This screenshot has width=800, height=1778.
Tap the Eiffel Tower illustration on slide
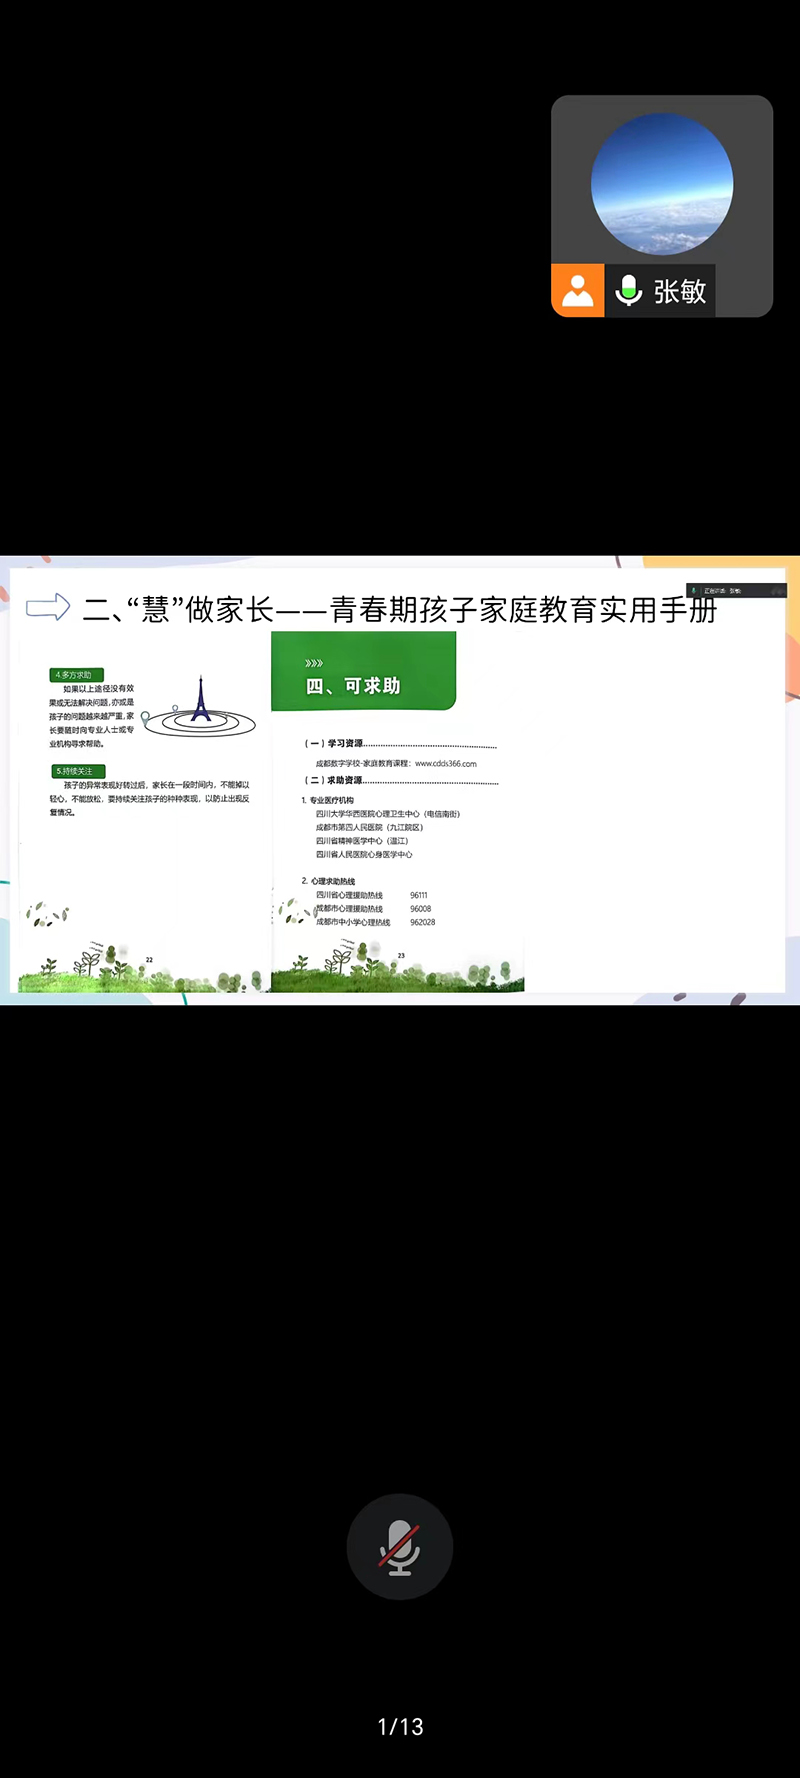tap(201, 701)
